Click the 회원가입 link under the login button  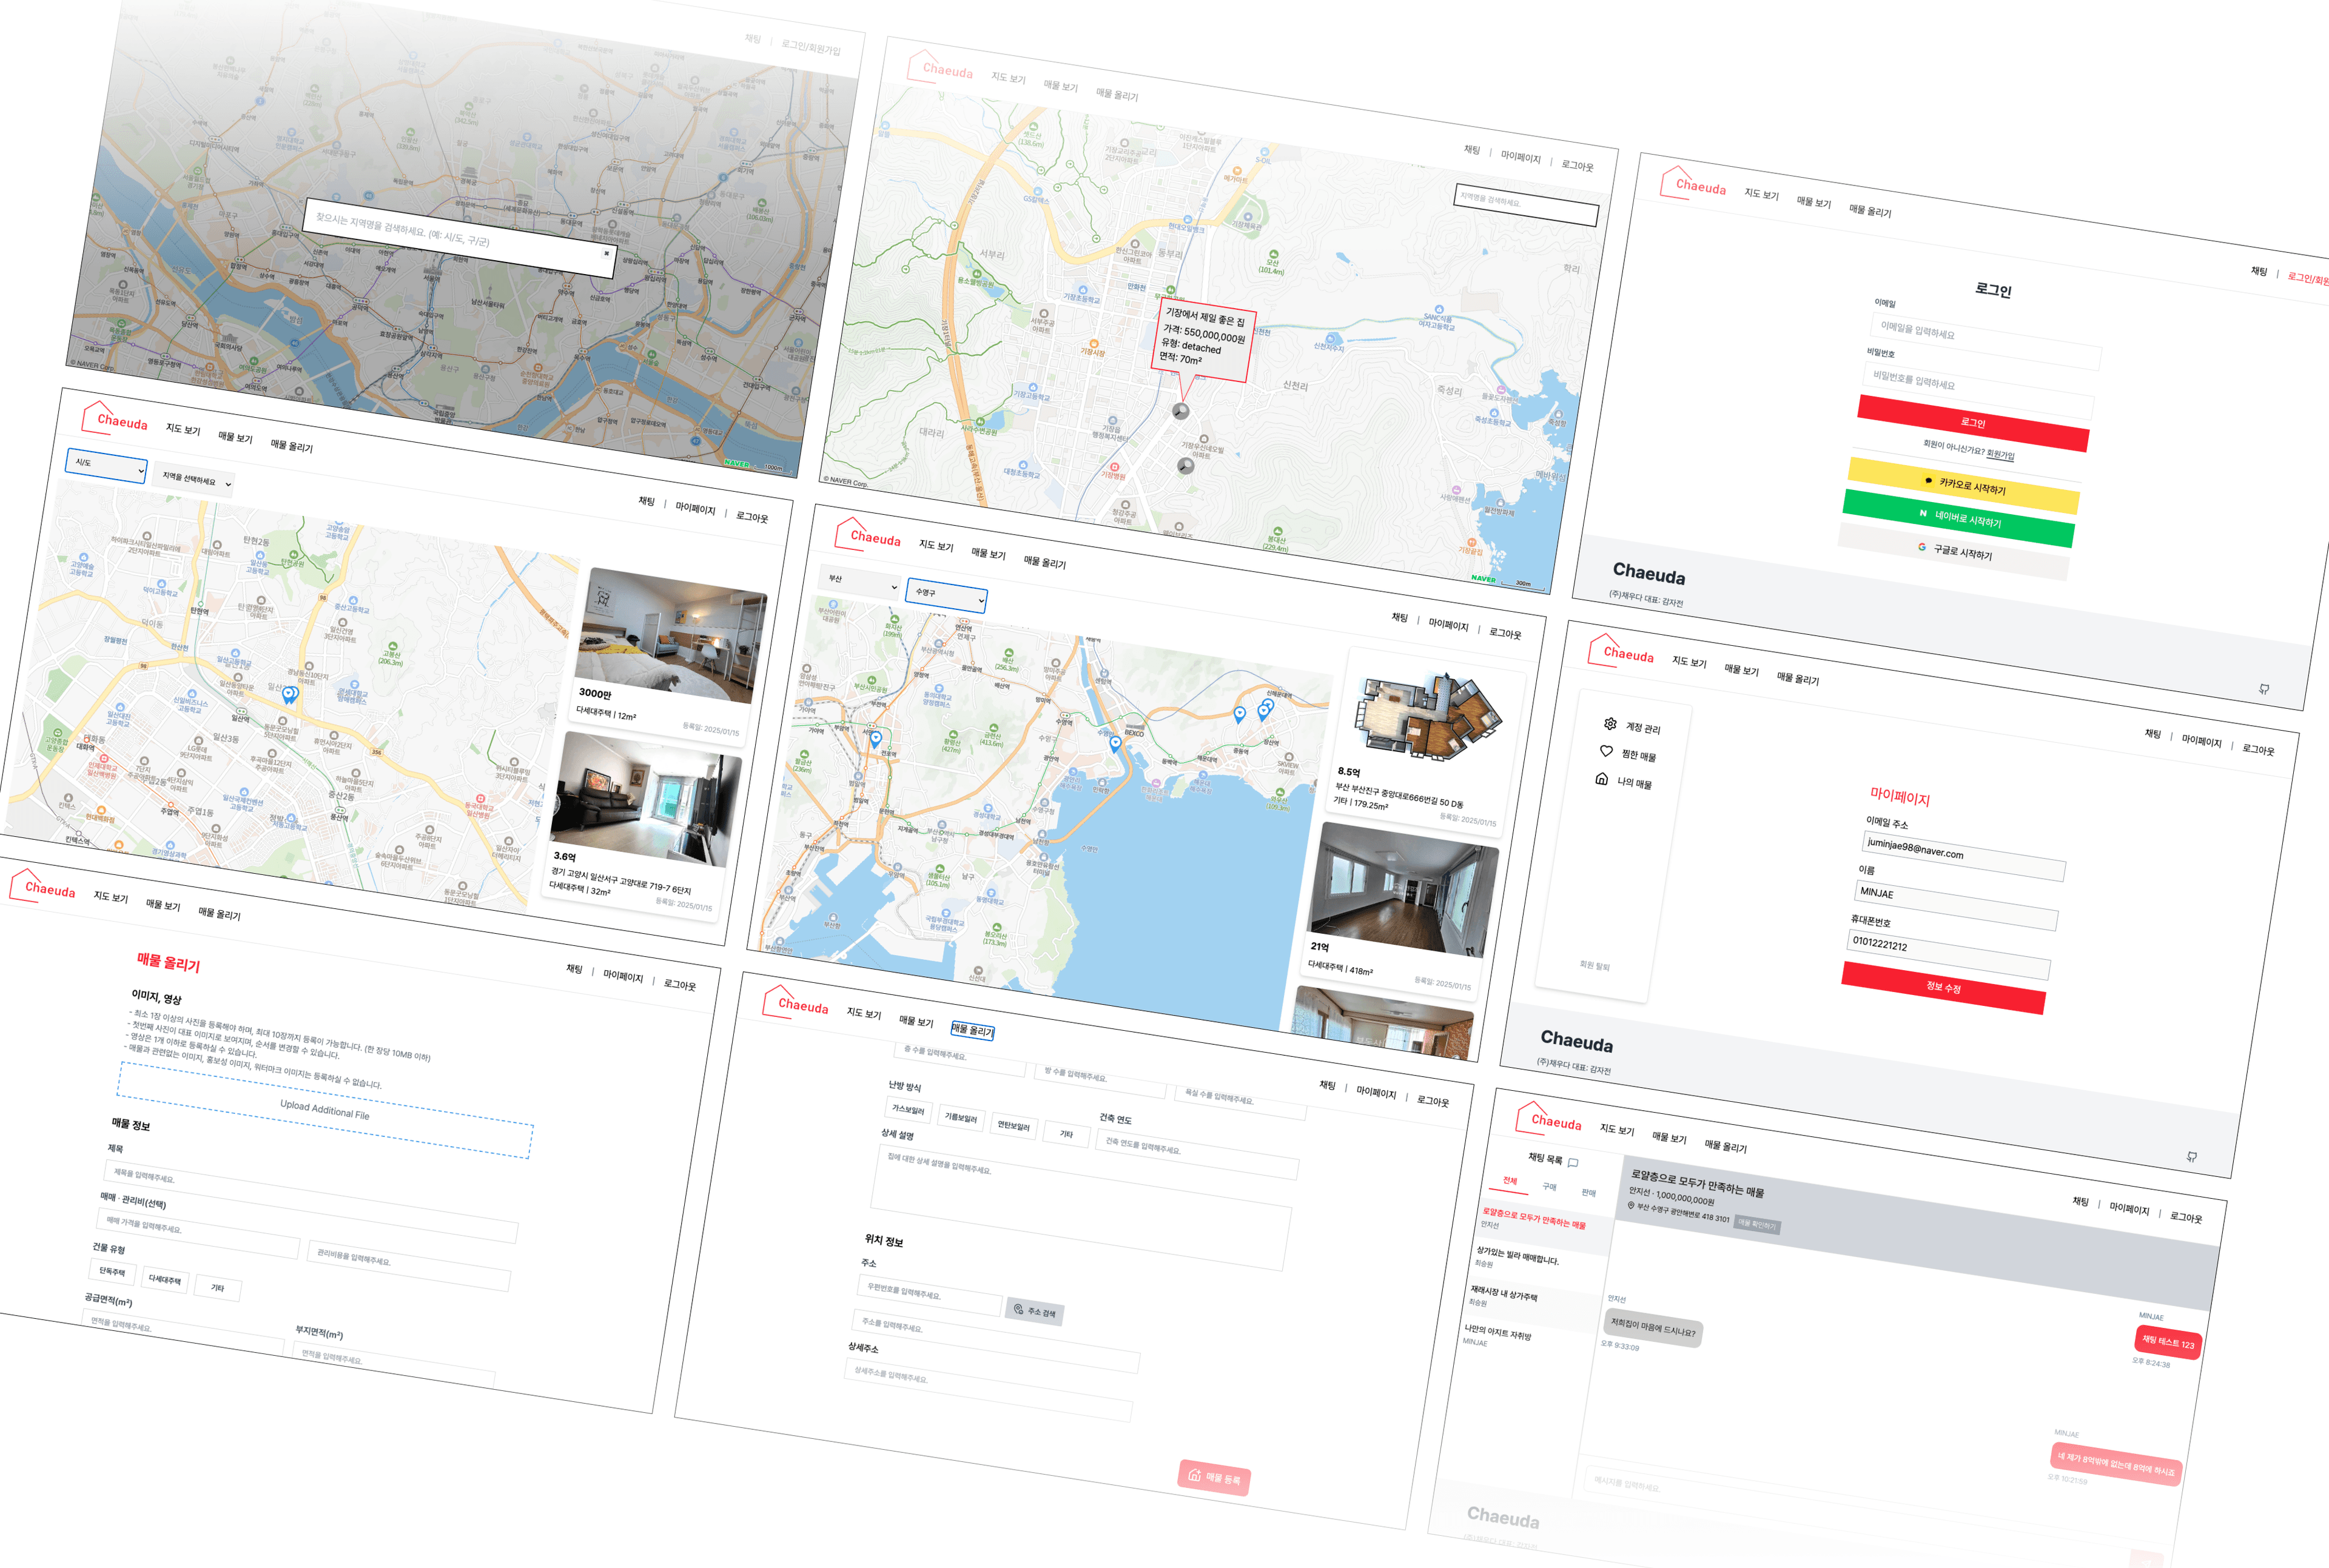2000,455
